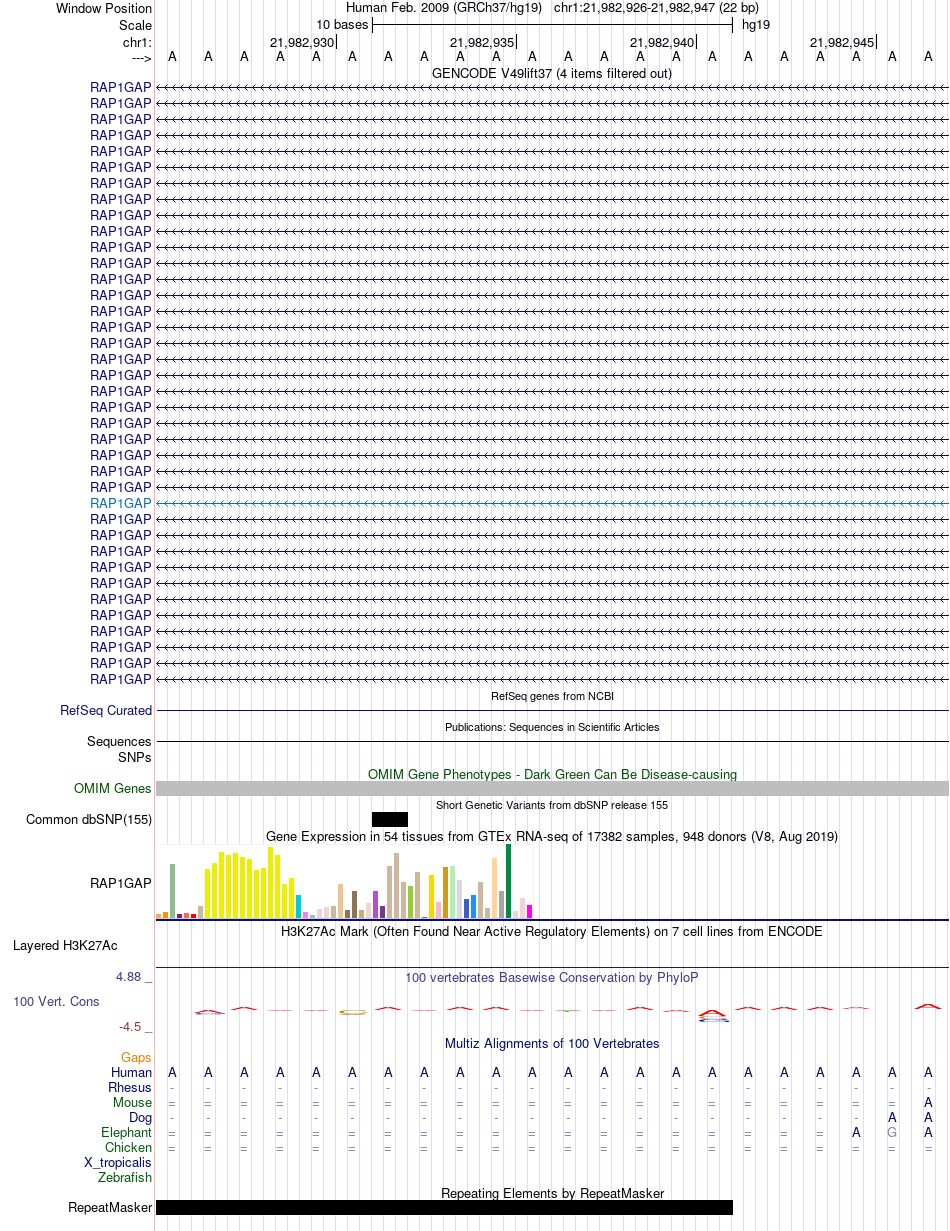Click 'Multiz Alignments of 100 Vertebrates' title

pos(552,1043)
